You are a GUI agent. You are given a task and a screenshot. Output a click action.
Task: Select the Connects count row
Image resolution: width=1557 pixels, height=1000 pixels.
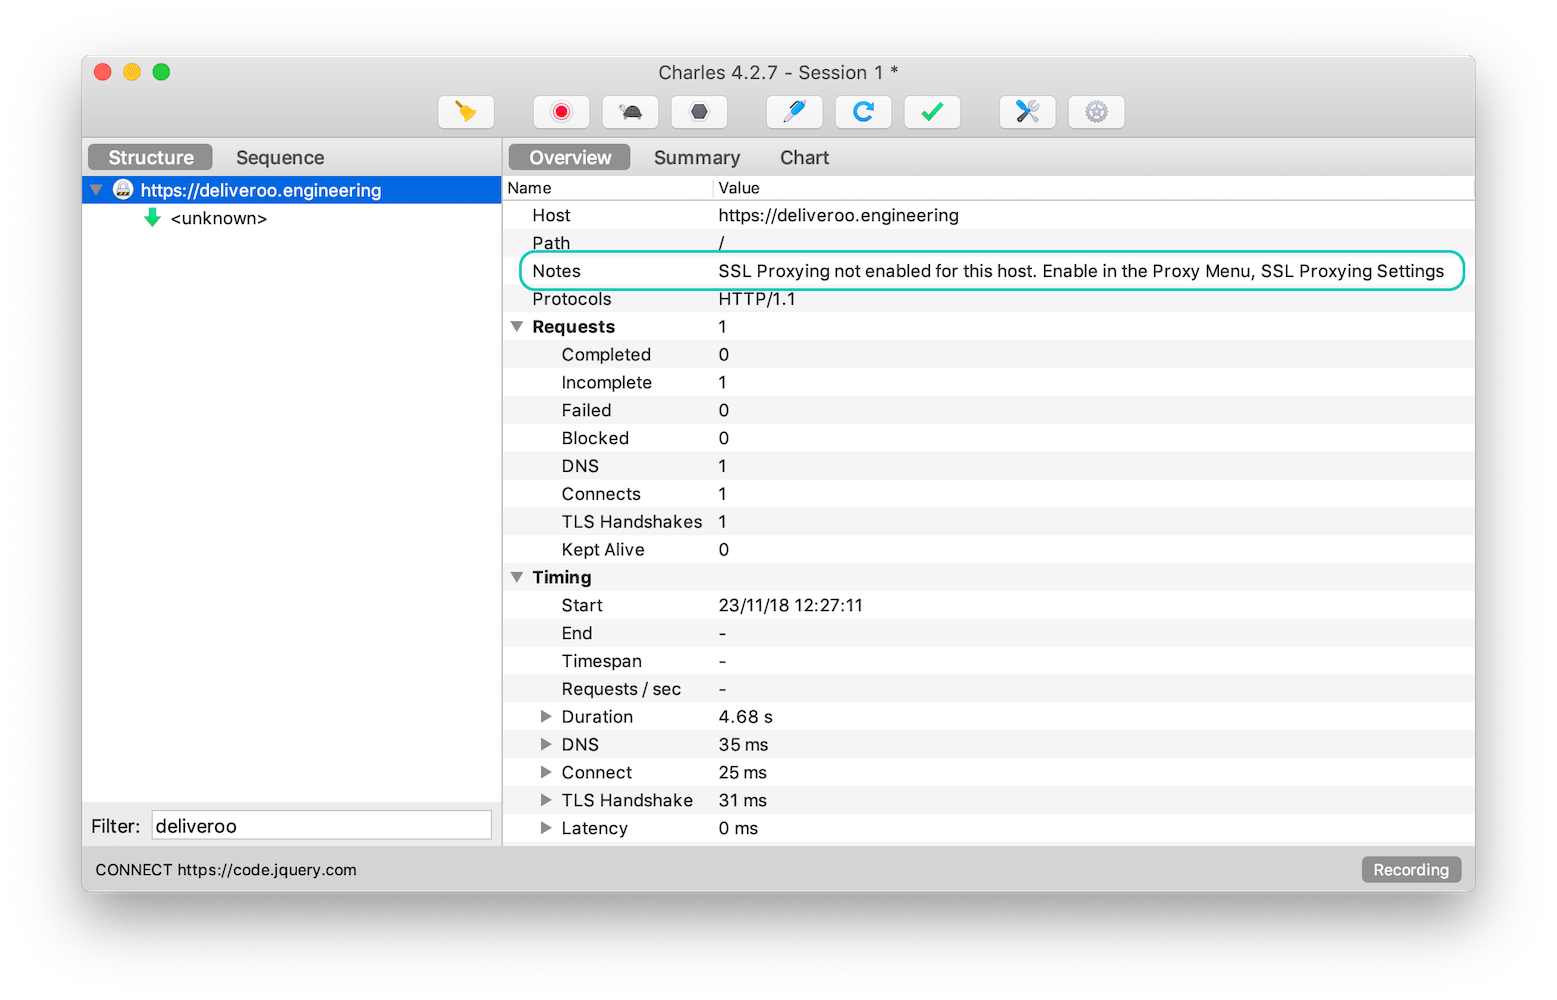point(988,494)
